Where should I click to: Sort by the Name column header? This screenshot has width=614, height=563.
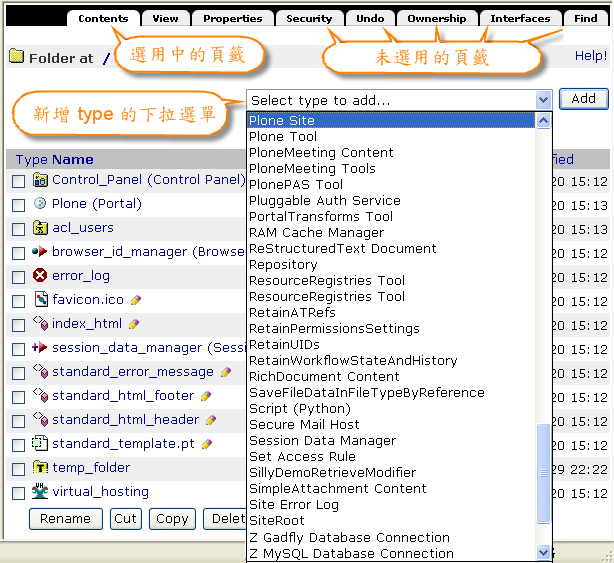pyautogui.click(x=73, y=159)
